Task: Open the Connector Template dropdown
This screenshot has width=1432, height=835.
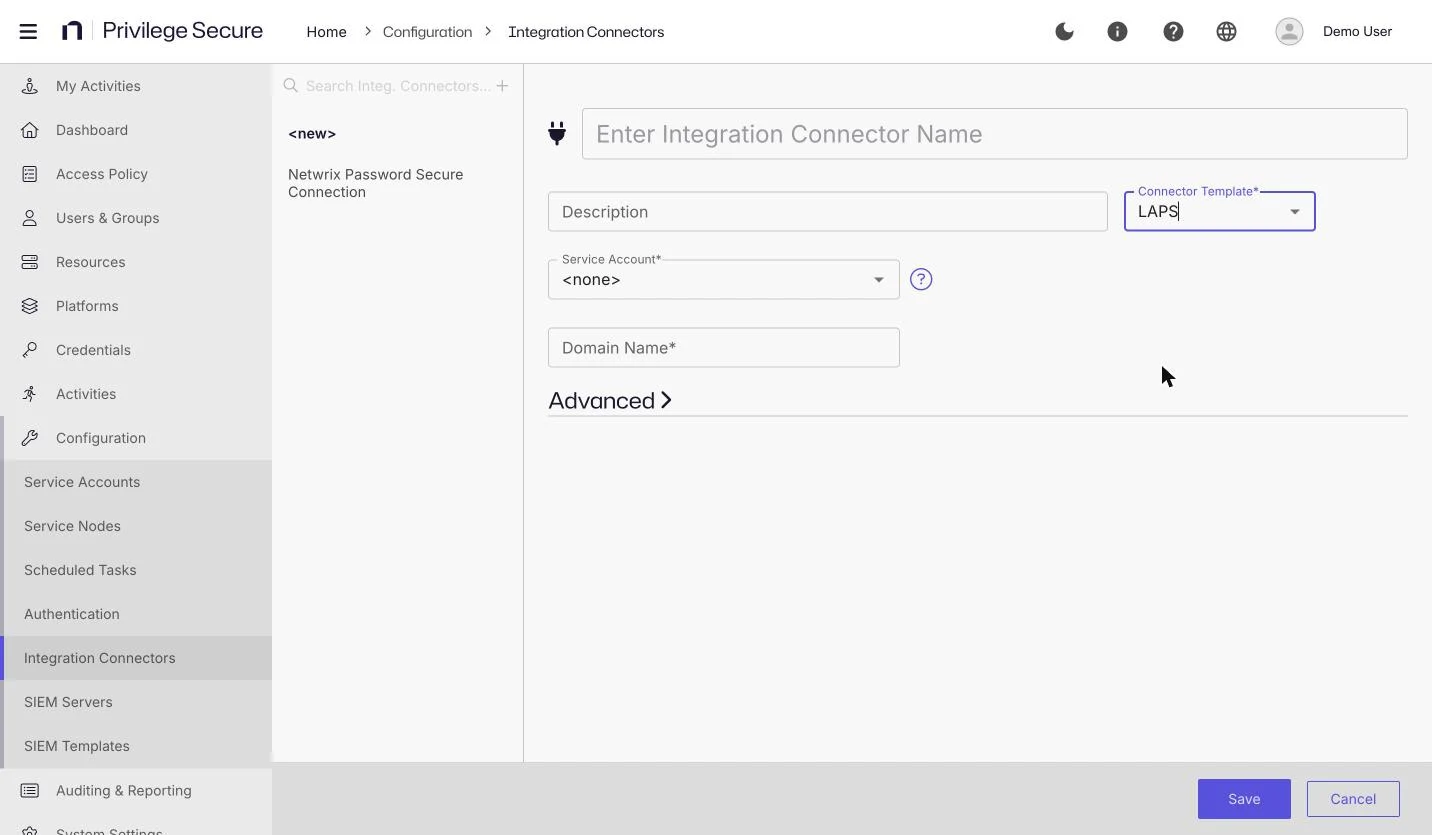Action: (x=1219, y=211)
